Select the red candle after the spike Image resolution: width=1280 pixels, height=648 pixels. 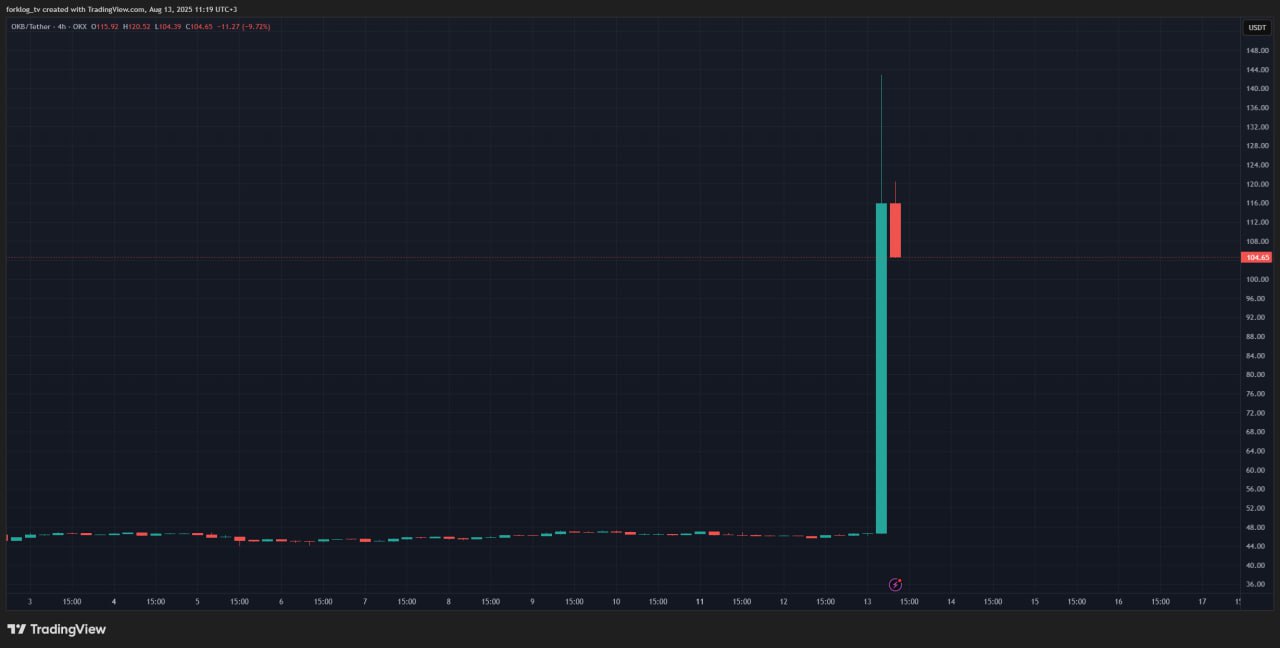tap(895, 230)
